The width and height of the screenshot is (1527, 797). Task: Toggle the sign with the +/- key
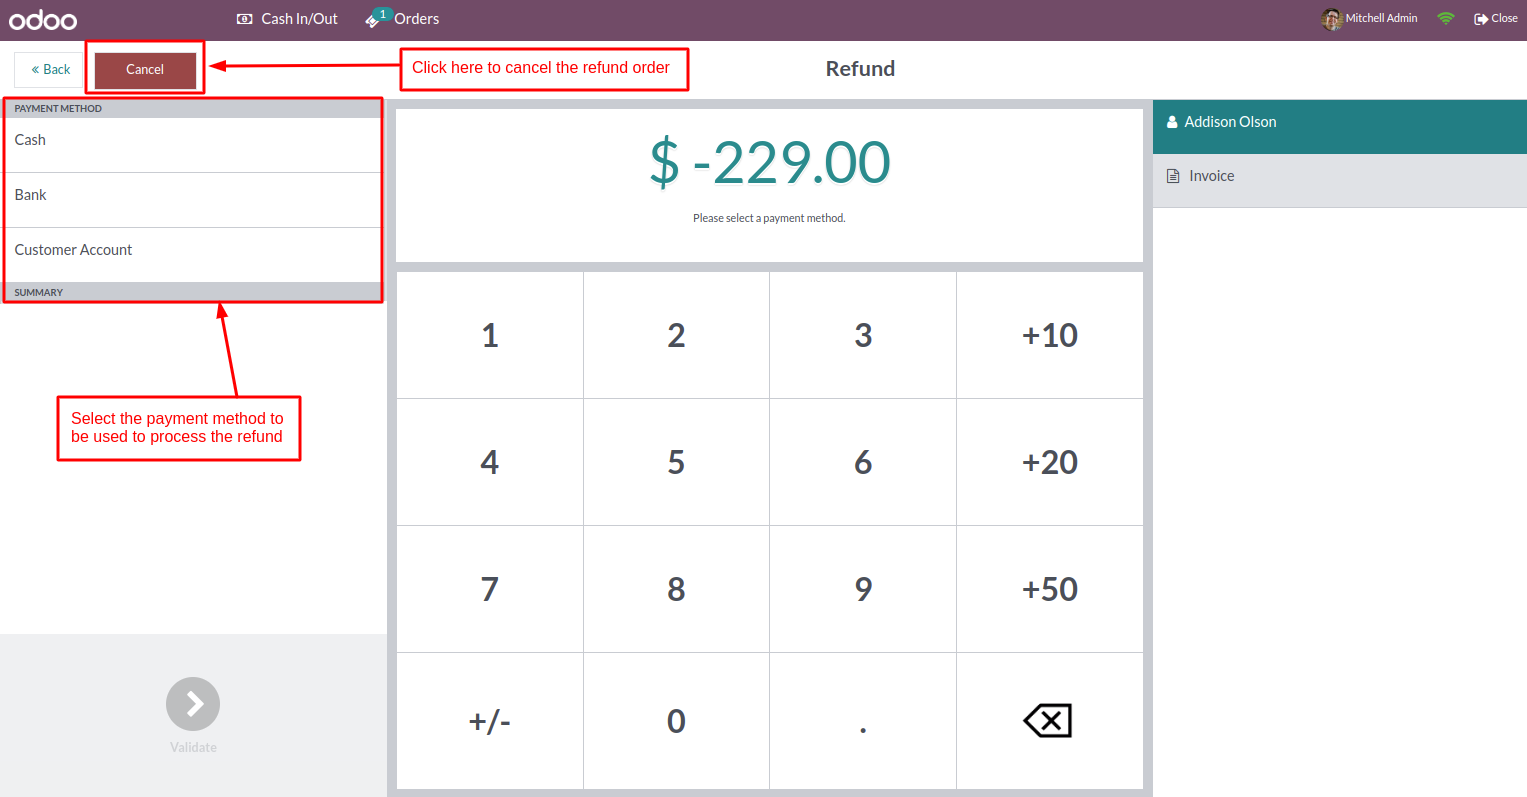point(490,721)
